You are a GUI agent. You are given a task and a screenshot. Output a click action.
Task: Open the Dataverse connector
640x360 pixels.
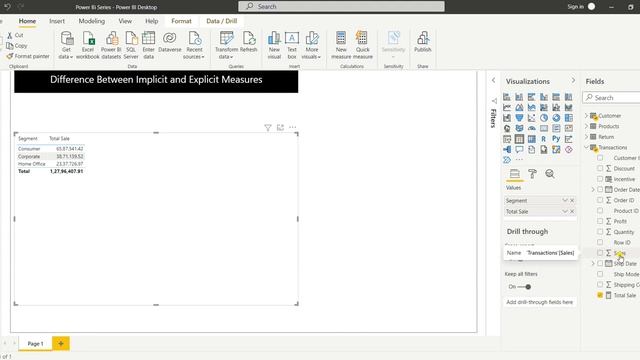point(170,42)
